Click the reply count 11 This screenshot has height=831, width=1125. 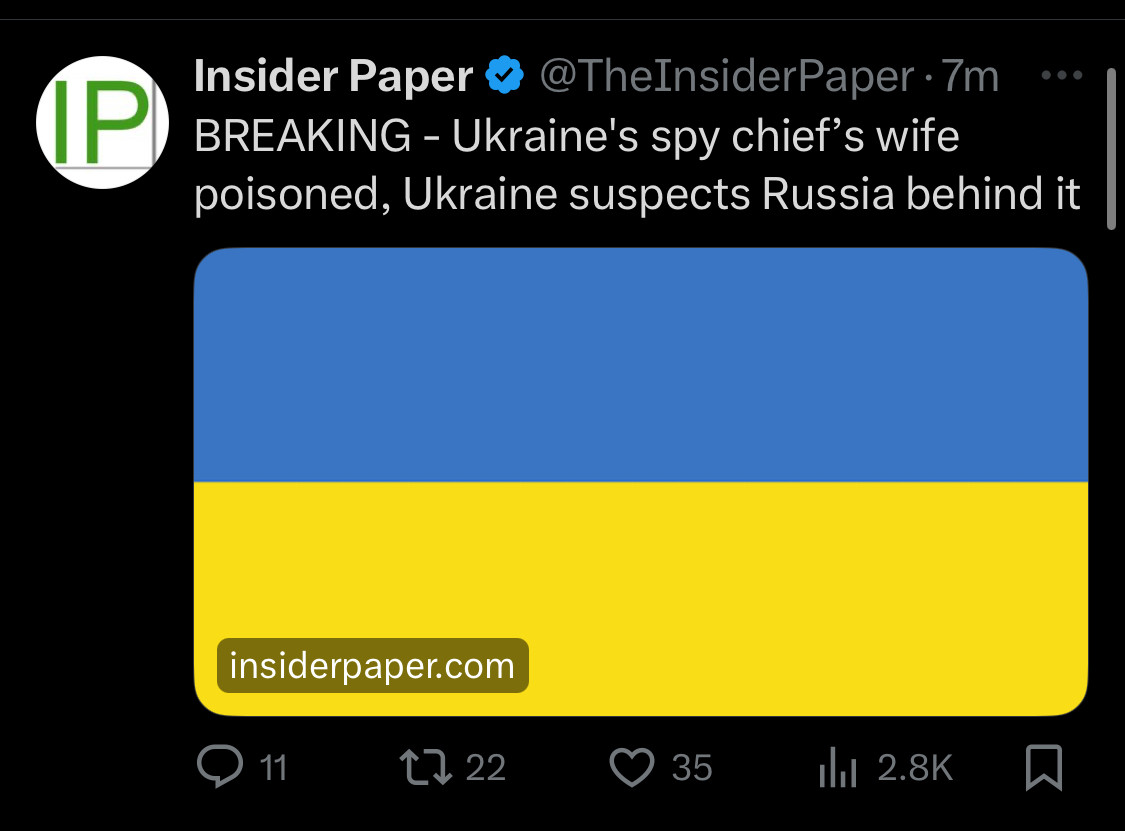(x=273, y=768)
